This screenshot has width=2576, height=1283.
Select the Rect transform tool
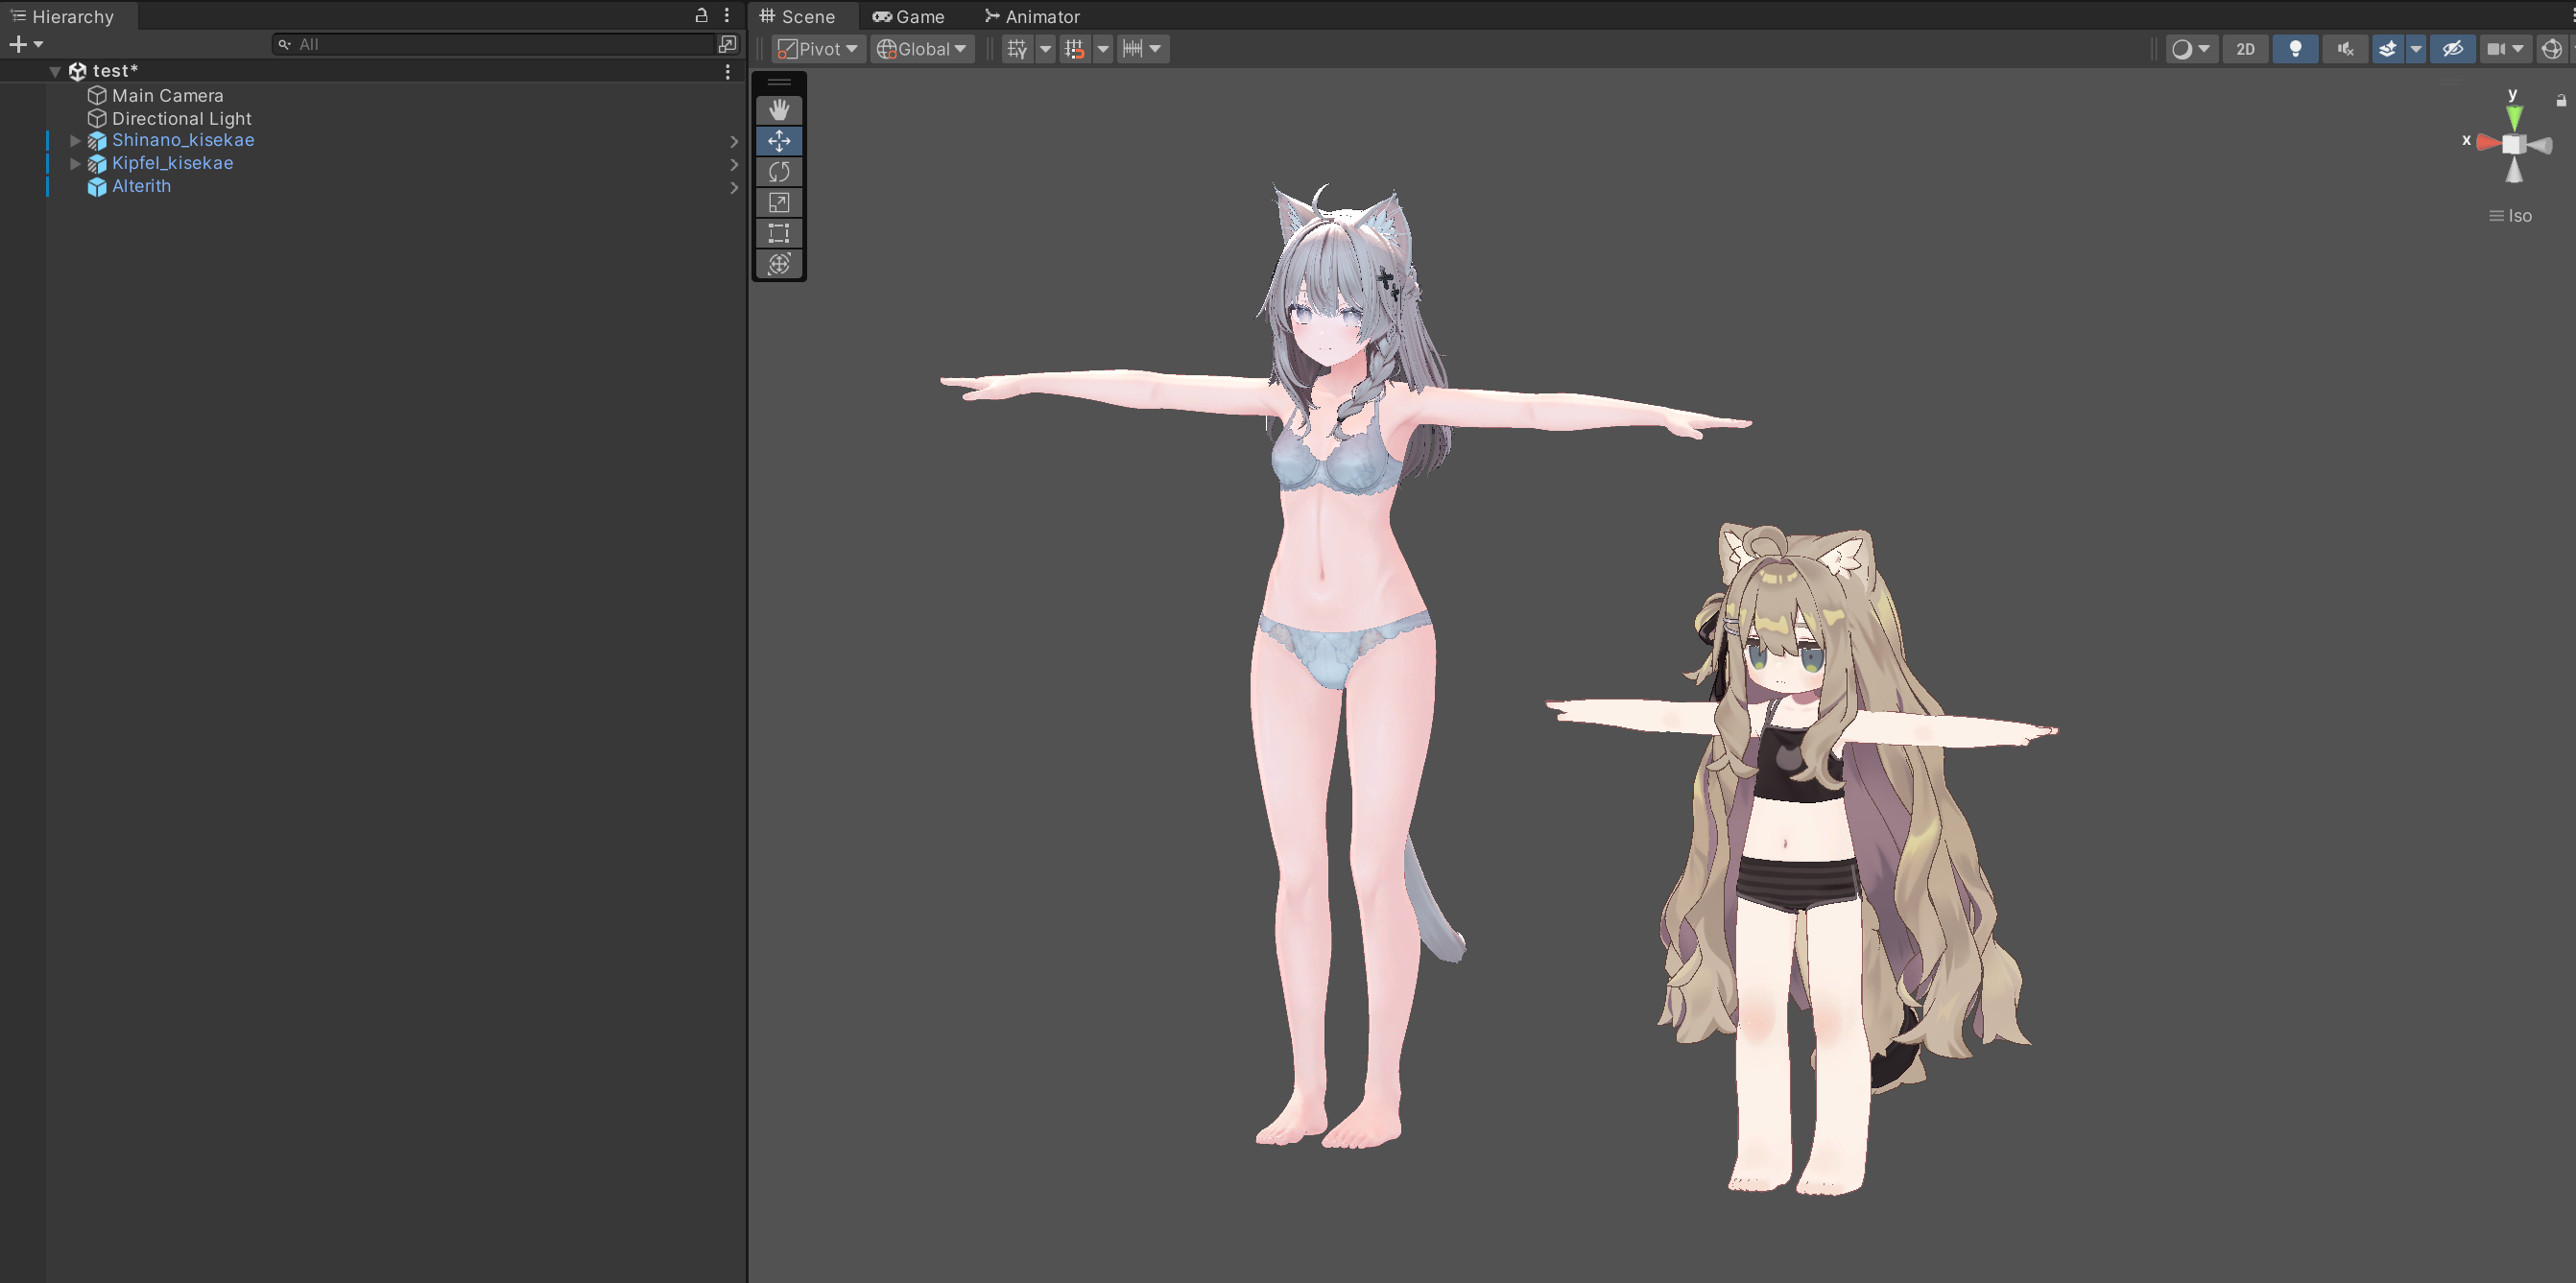[779, 234]
